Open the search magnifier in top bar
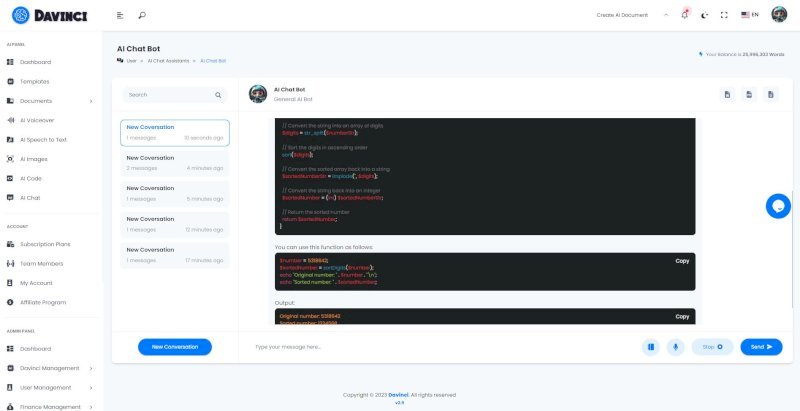800x411 pixels. (142, 15)
